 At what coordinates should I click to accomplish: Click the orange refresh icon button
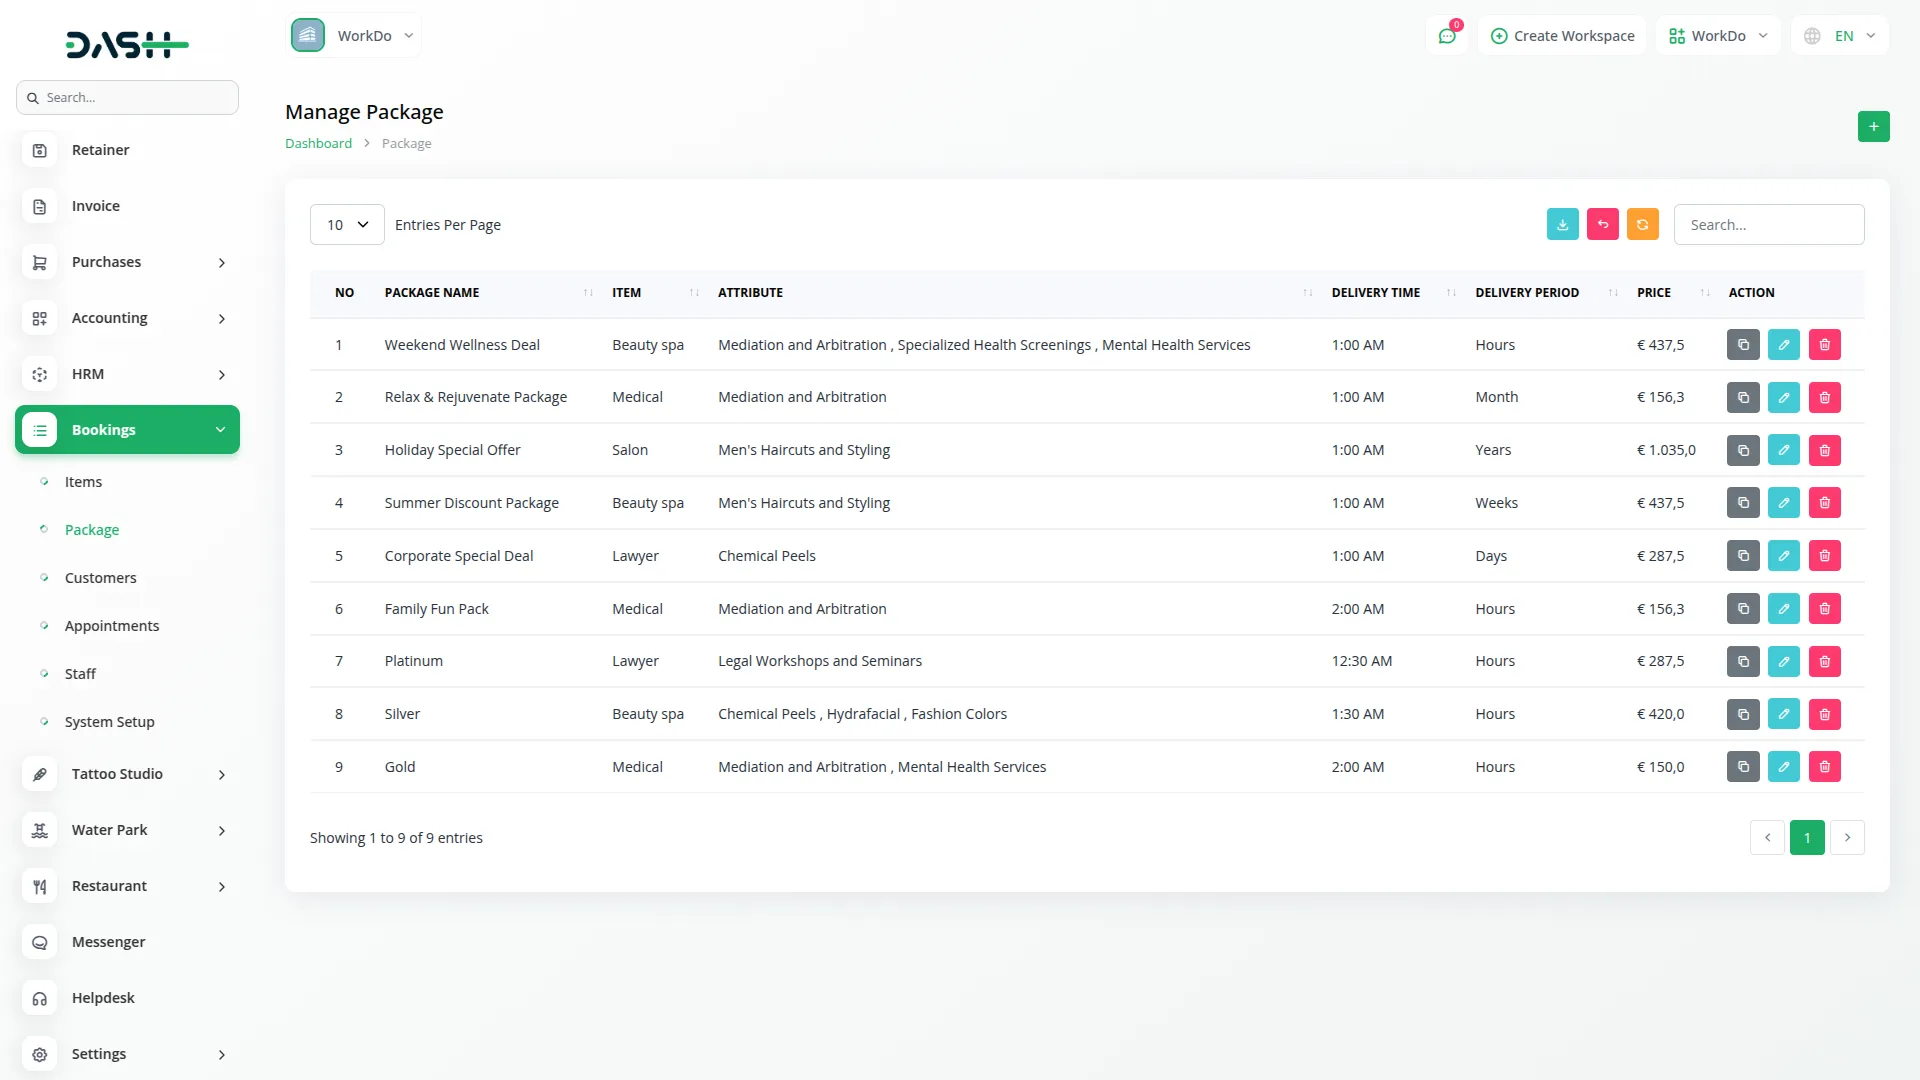(x=1642, y=225)
